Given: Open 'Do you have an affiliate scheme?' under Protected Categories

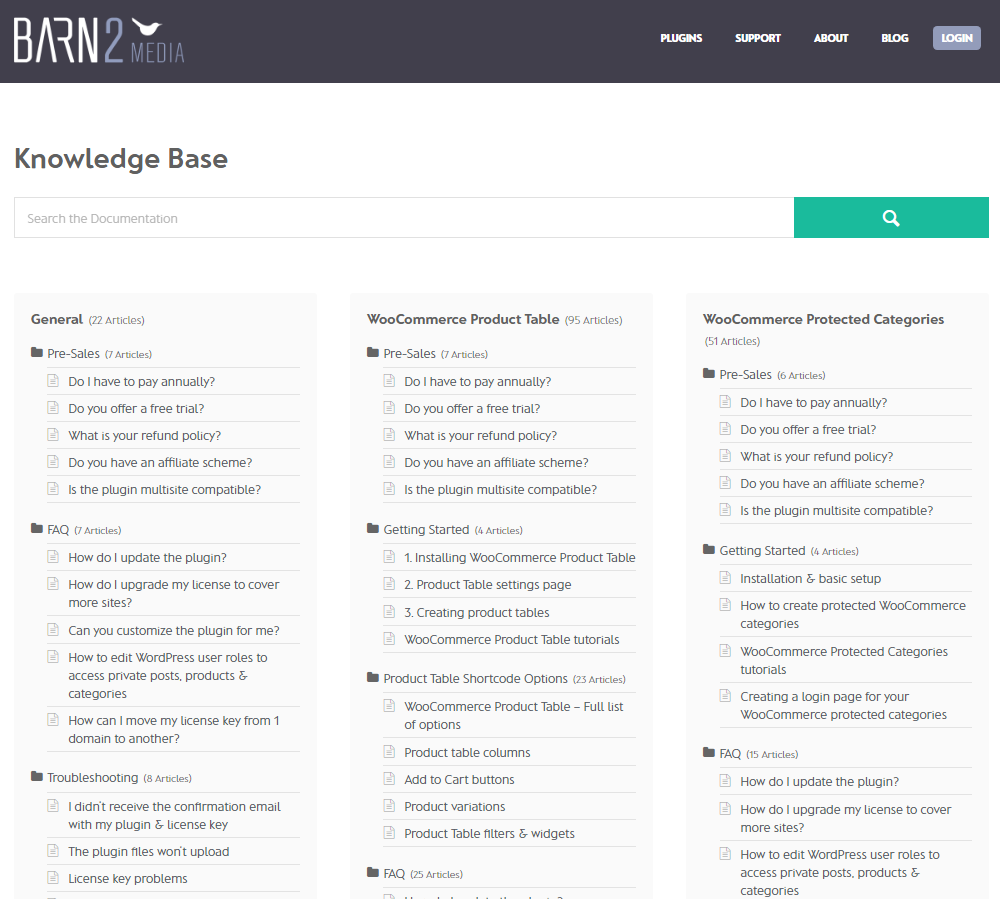Looking at the screenshot, I should pos(832,484).
